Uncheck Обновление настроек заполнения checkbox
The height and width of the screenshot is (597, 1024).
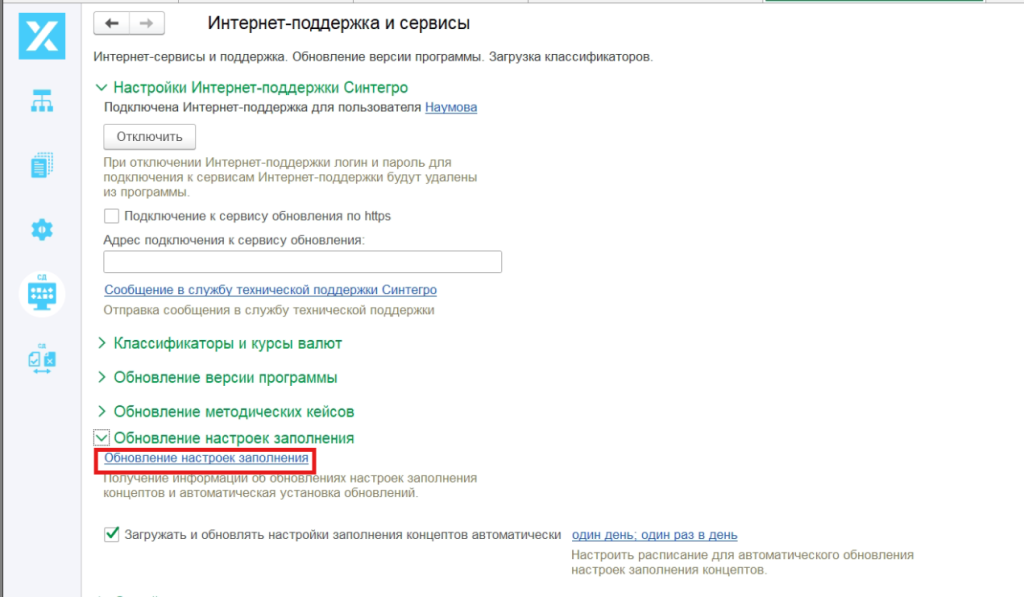click(102, 437)
